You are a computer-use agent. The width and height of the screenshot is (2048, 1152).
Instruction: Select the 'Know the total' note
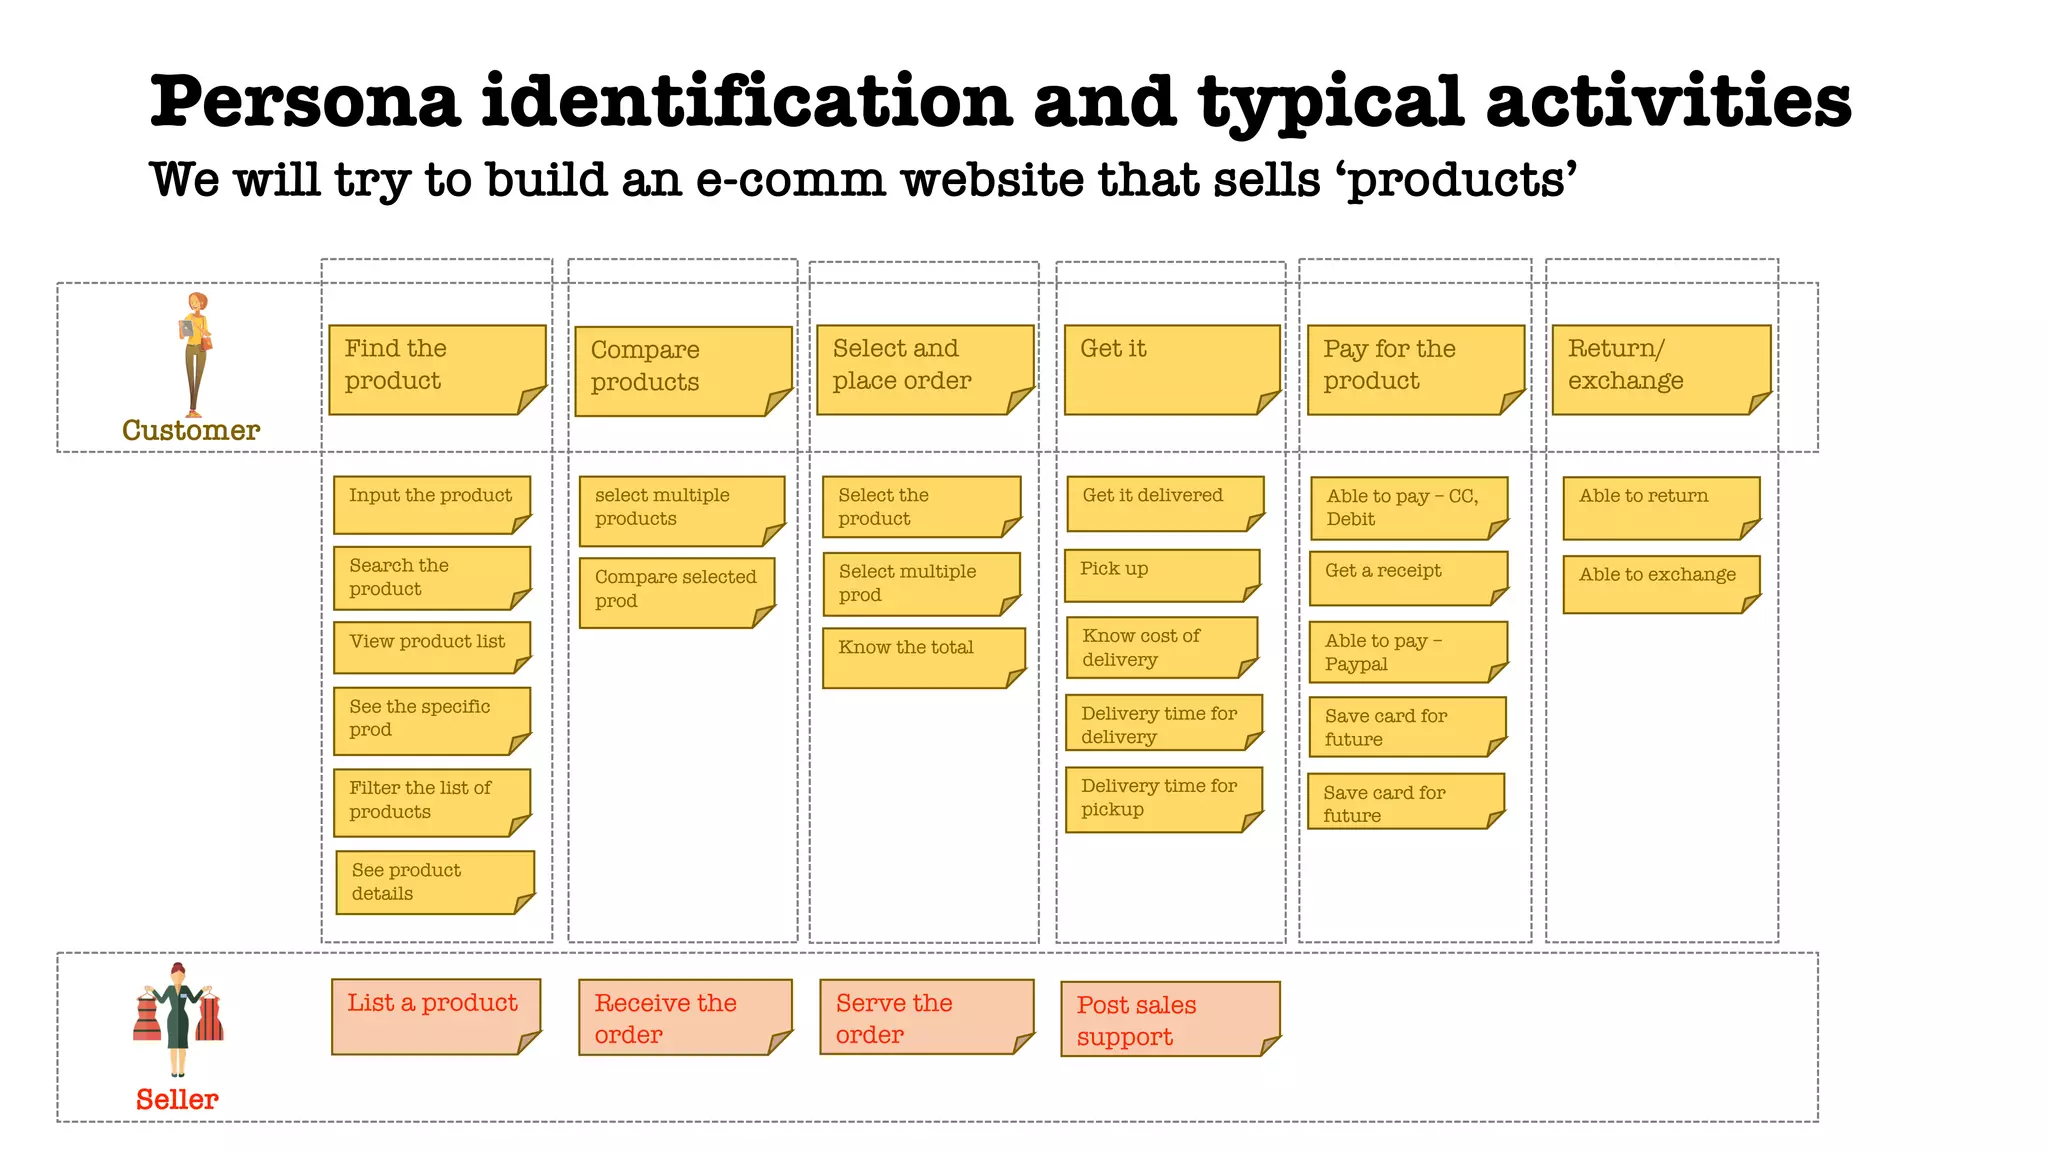coord(923,657)
